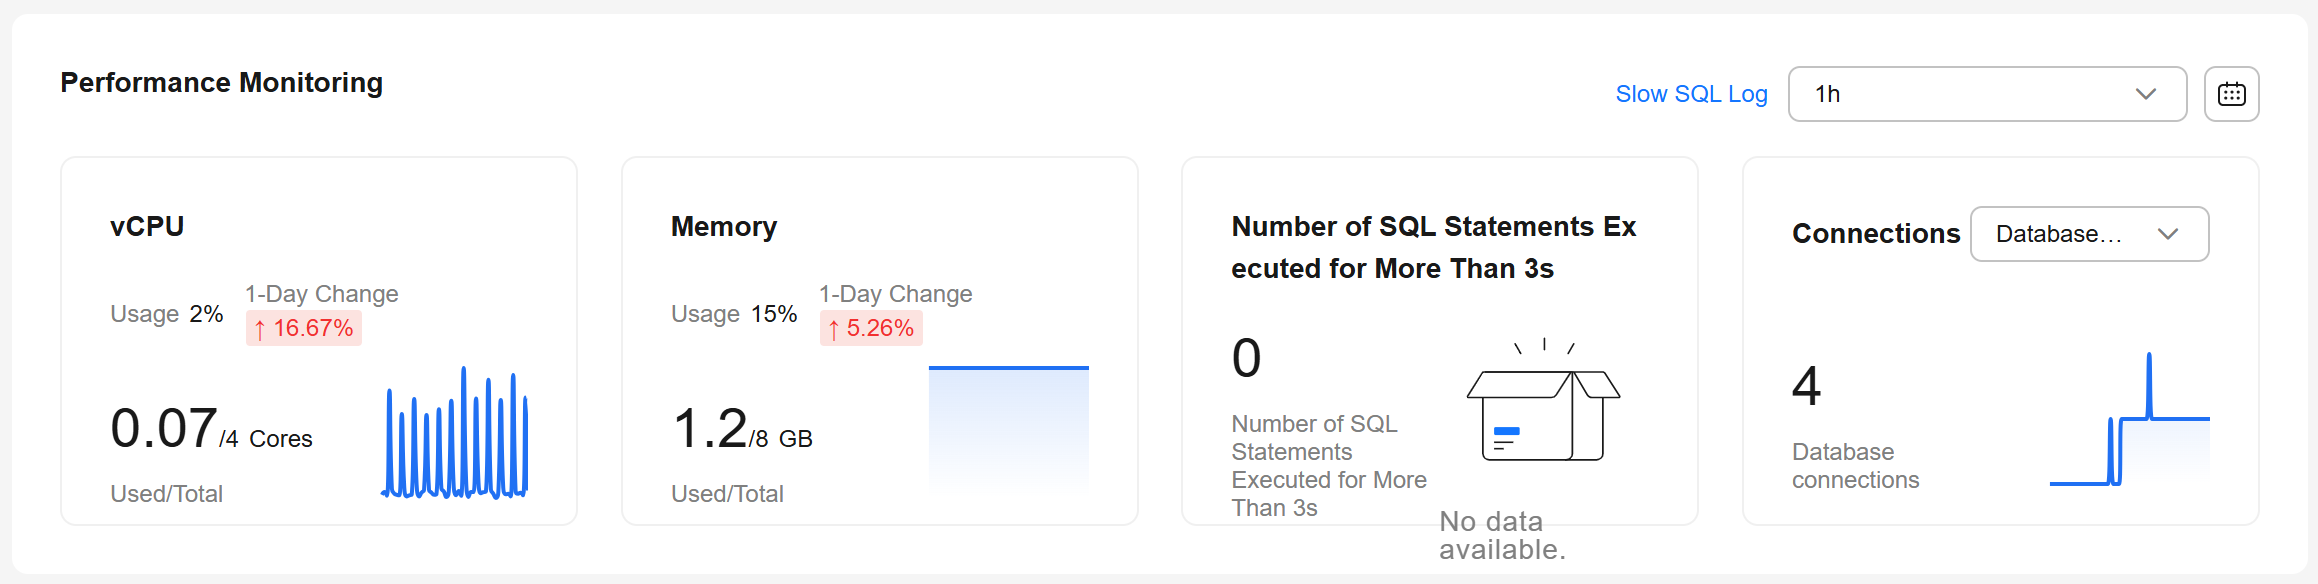This screenshot has height=584, width=2318.
Task: Click the 5.26% 1-Day Change badge
Action: (871, 328)
